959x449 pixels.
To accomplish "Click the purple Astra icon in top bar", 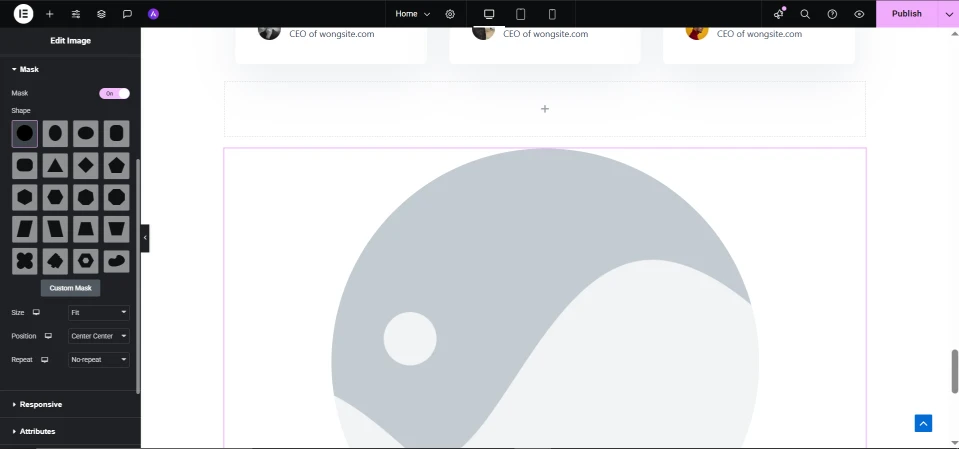I will [x=154, y=14].
